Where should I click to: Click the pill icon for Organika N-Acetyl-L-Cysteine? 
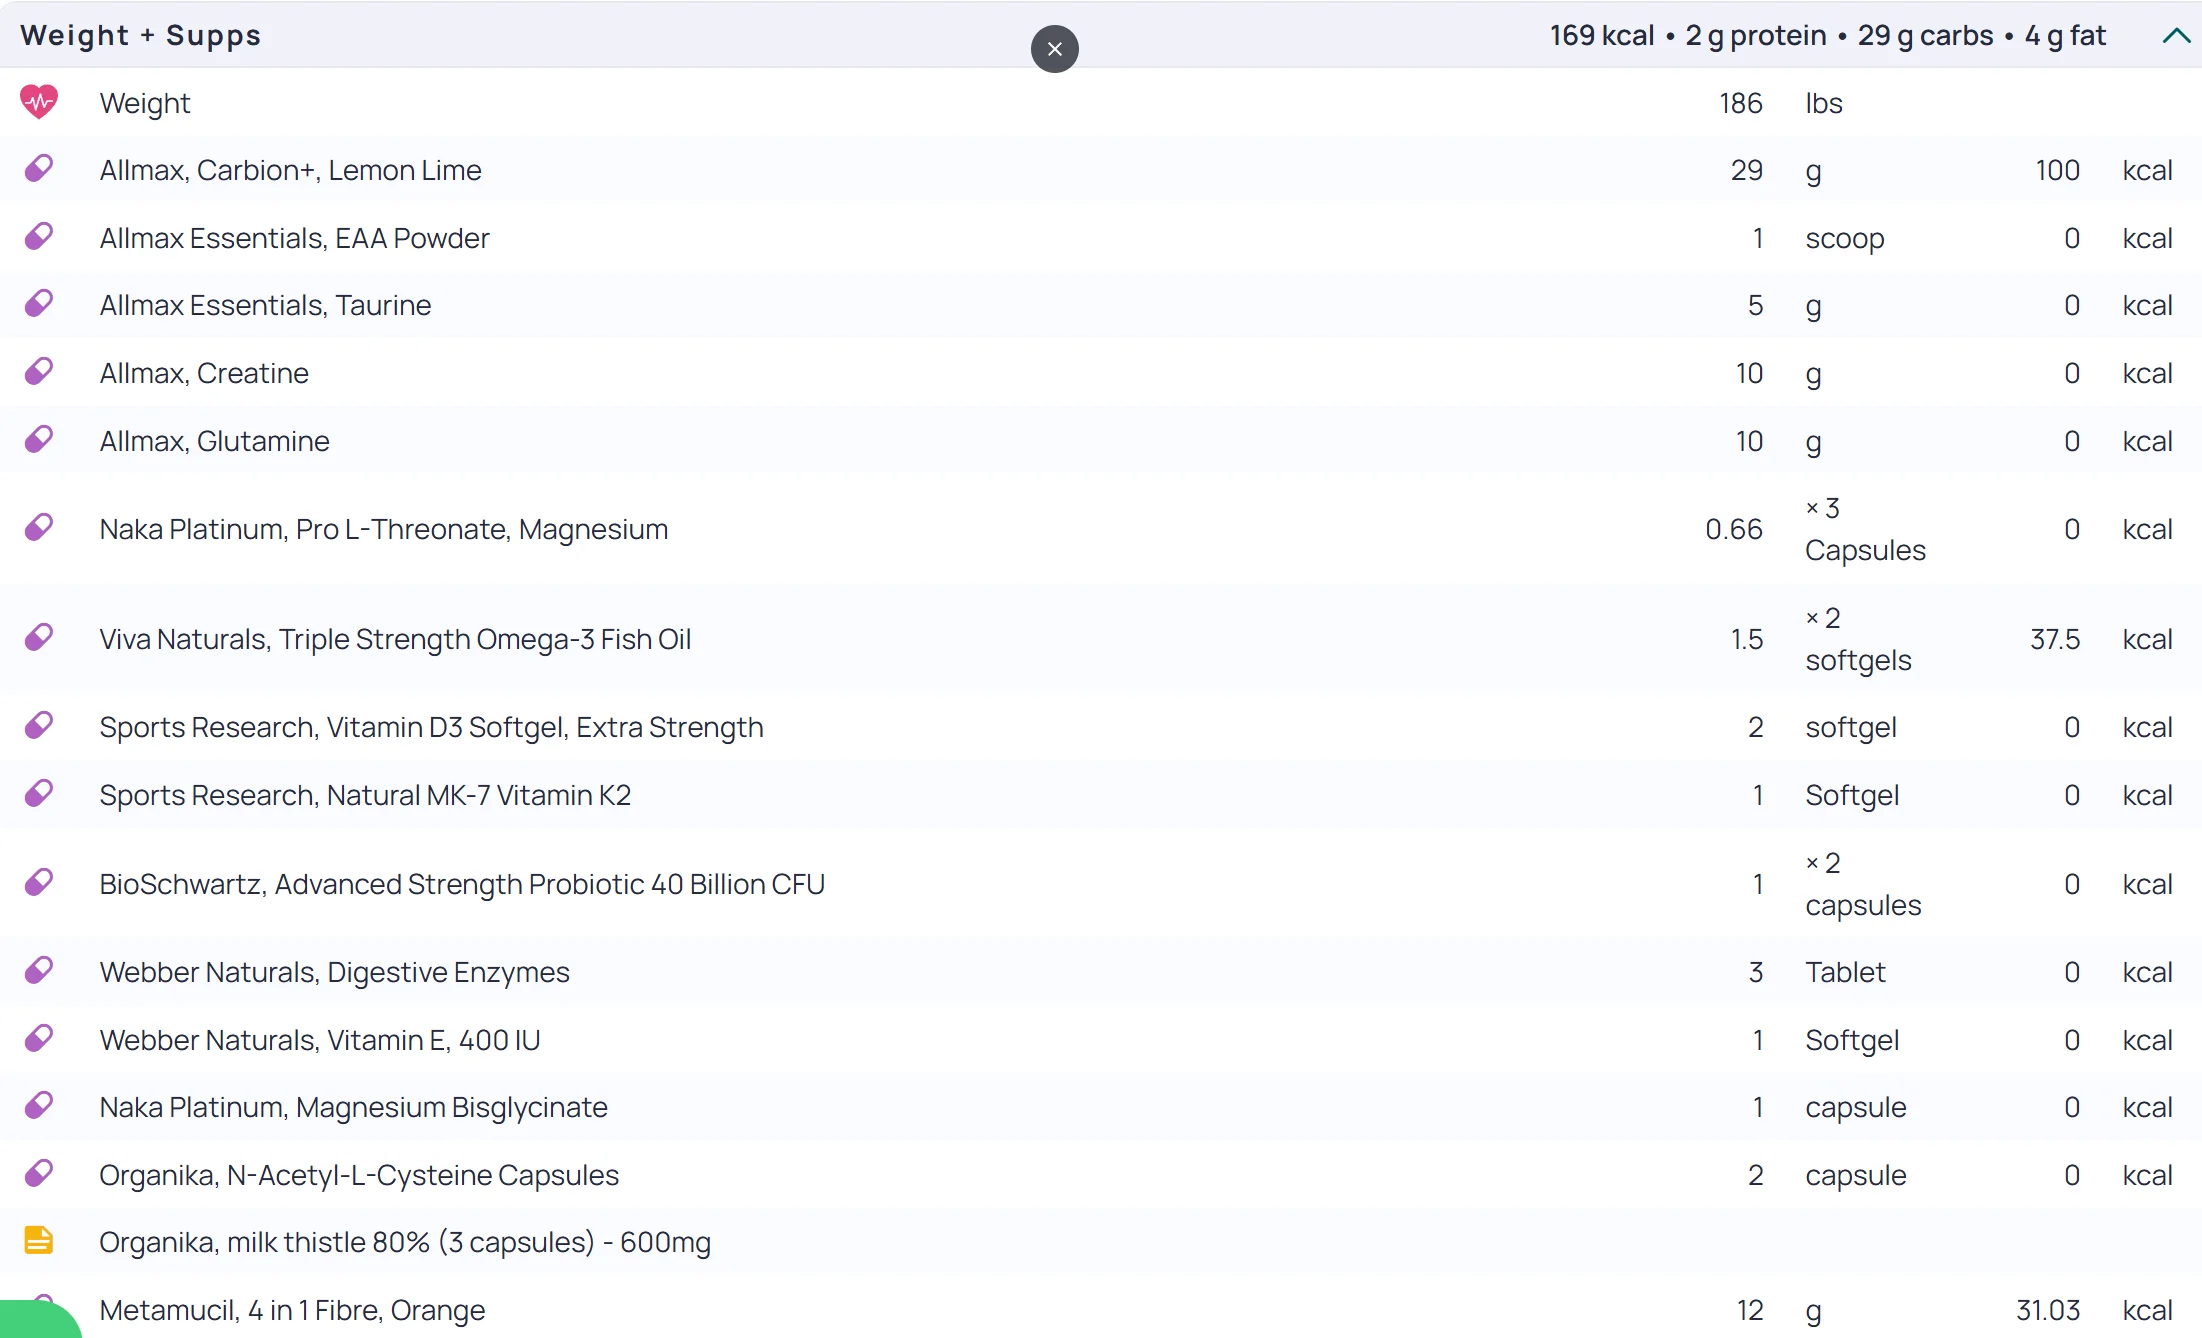pos(39,1173)
